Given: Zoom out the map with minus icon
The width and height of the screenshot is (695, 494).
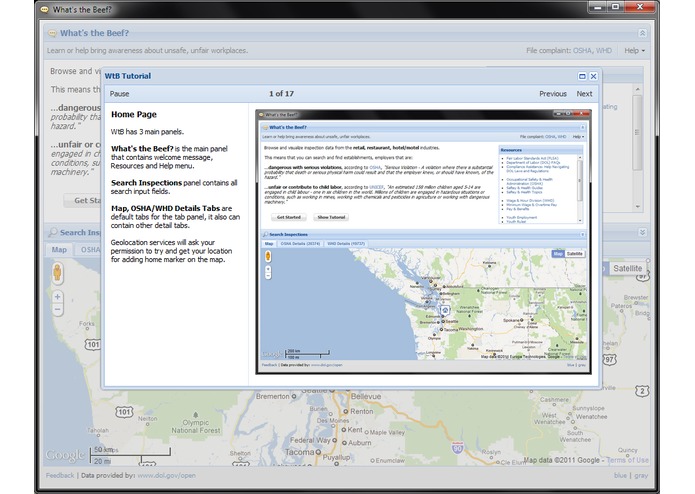Looking at the screenshot, I should pyautogui.click(x=58, y=309).
